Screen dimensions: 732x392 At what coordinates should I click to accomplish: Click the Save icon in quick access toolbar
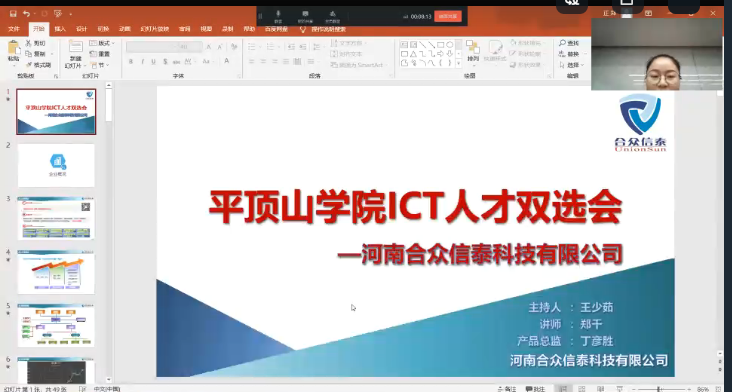[x=13, y=14]
